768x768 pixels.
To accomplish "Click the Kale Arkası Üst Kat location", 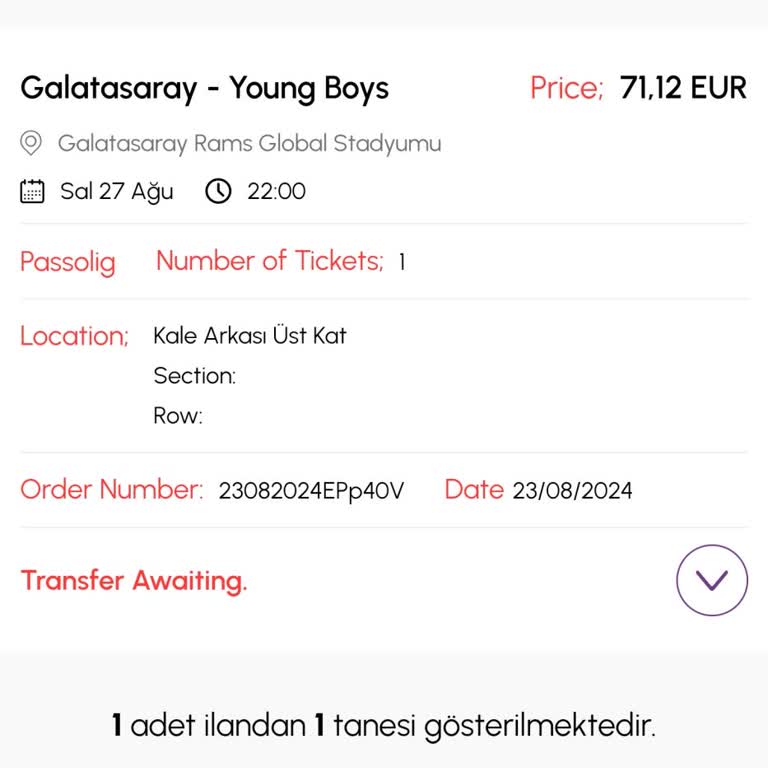I will (x=249, y=336).
